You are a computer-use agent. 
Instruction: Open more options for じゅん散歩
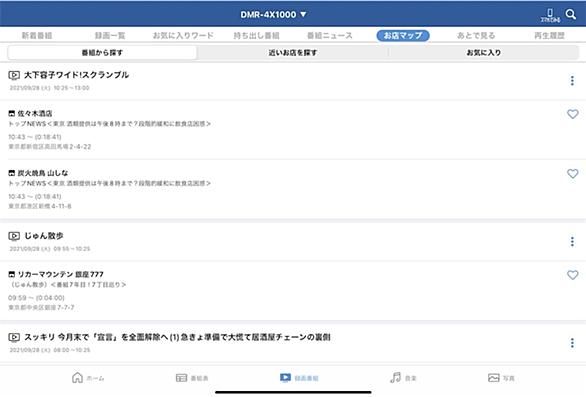572,241
